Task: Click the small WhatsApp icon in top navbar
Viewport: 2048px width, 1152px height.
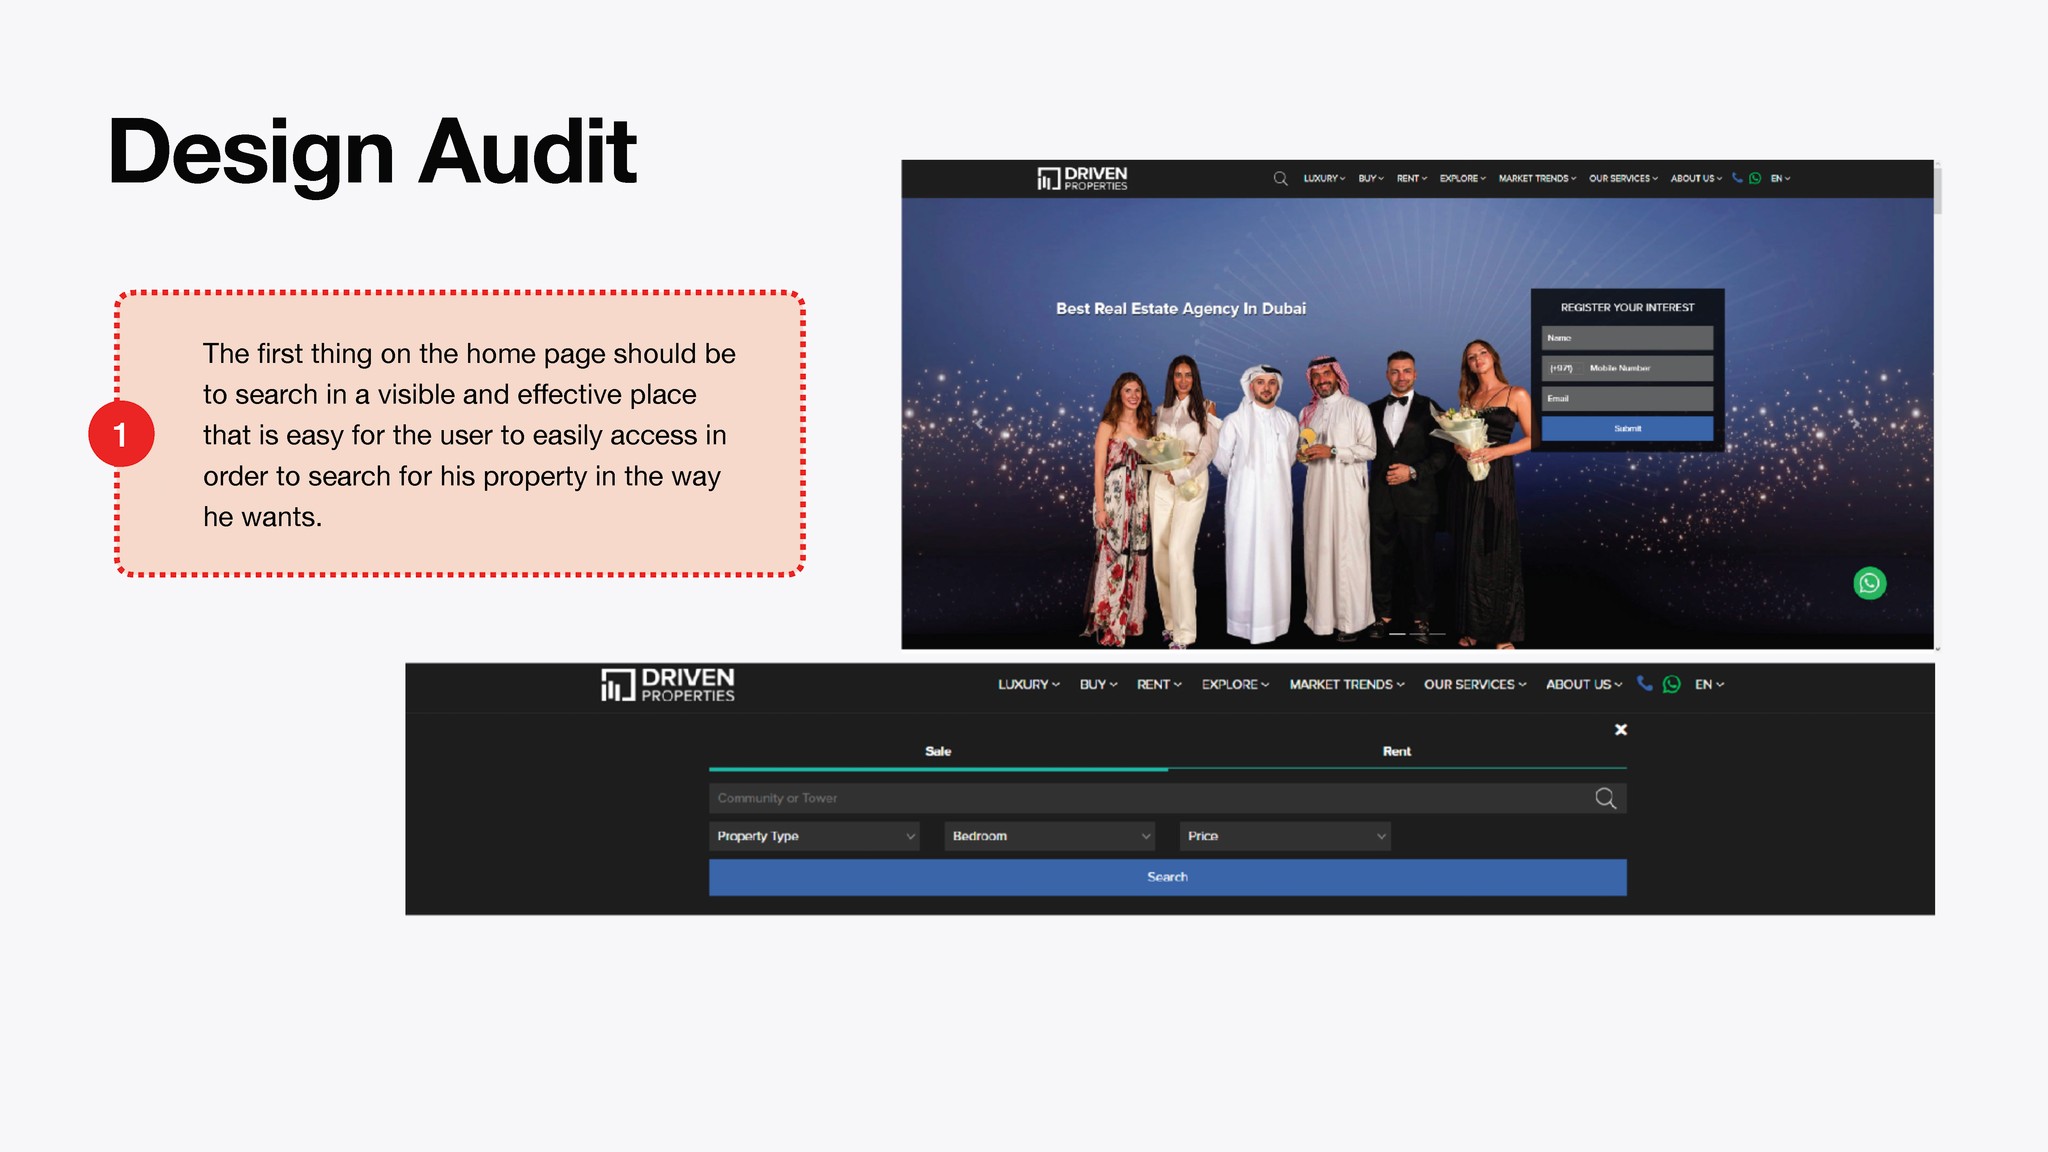Action: tap(1755, 178)
